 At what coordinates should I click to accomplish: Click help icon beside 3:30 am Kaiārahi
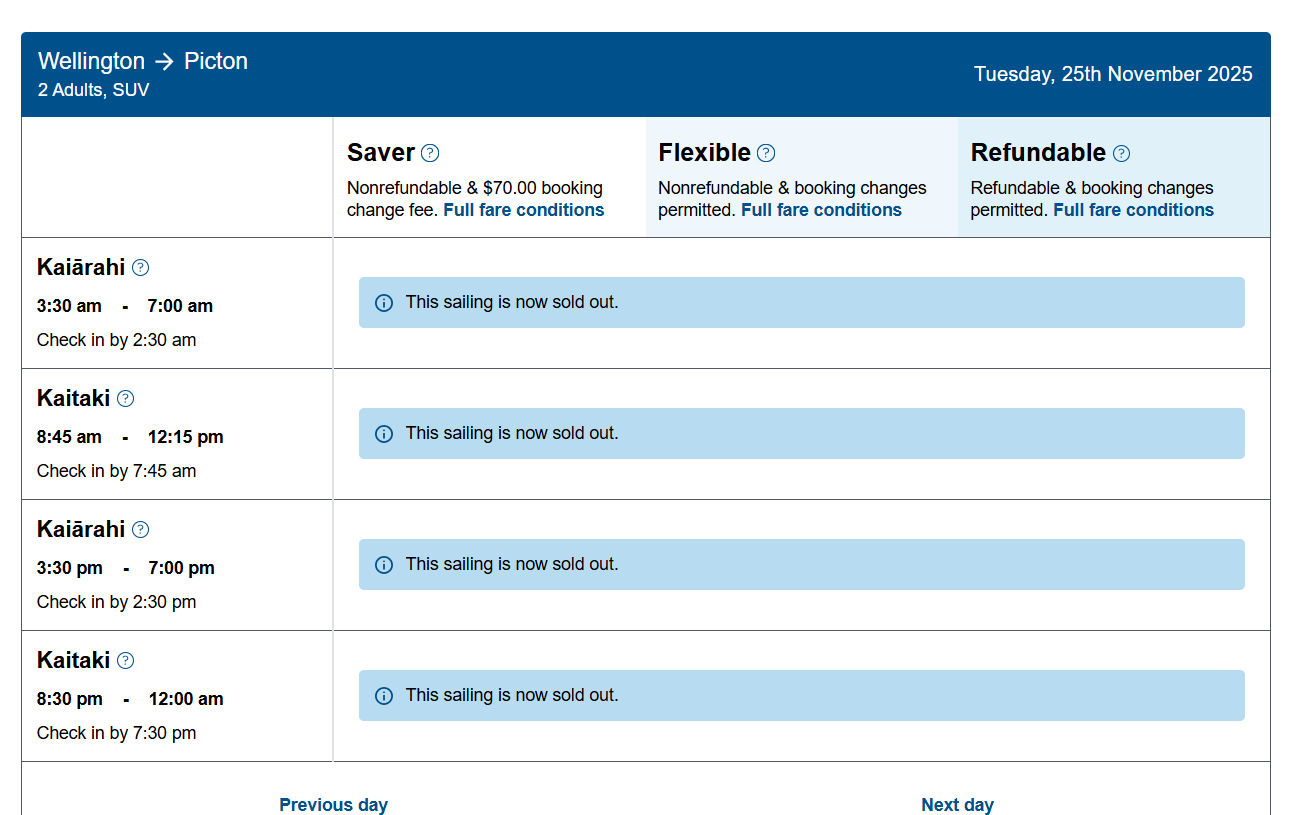pyautogui.click(x=141, y=267)
